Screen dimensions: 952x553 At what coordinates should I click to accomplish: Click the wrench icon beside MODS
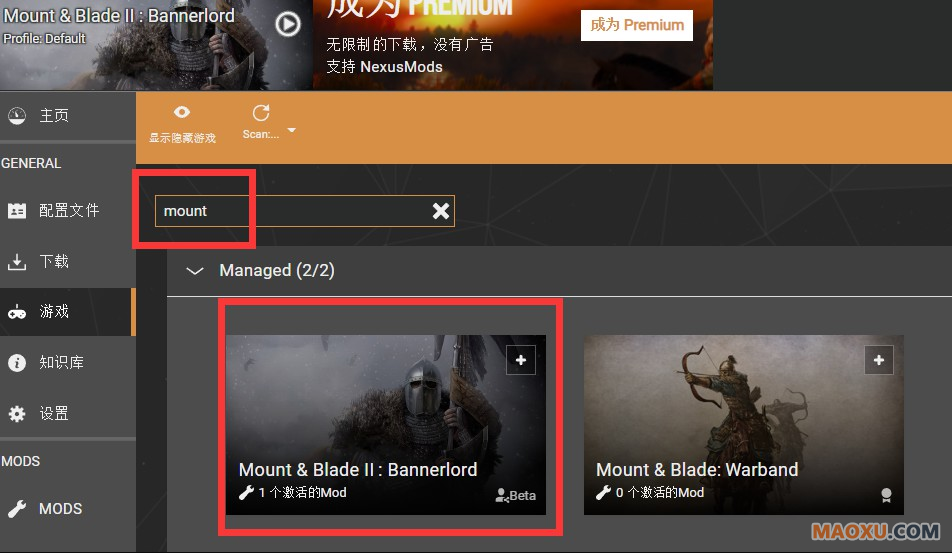pos(17,509)
